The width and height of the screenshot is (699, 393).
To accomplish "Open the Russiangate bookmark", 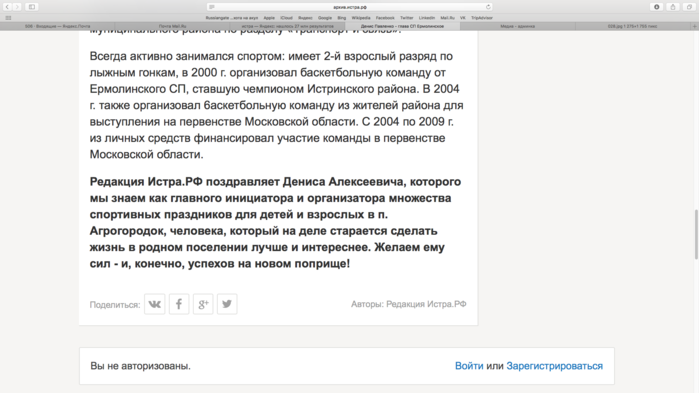I will tap(232, 18).
